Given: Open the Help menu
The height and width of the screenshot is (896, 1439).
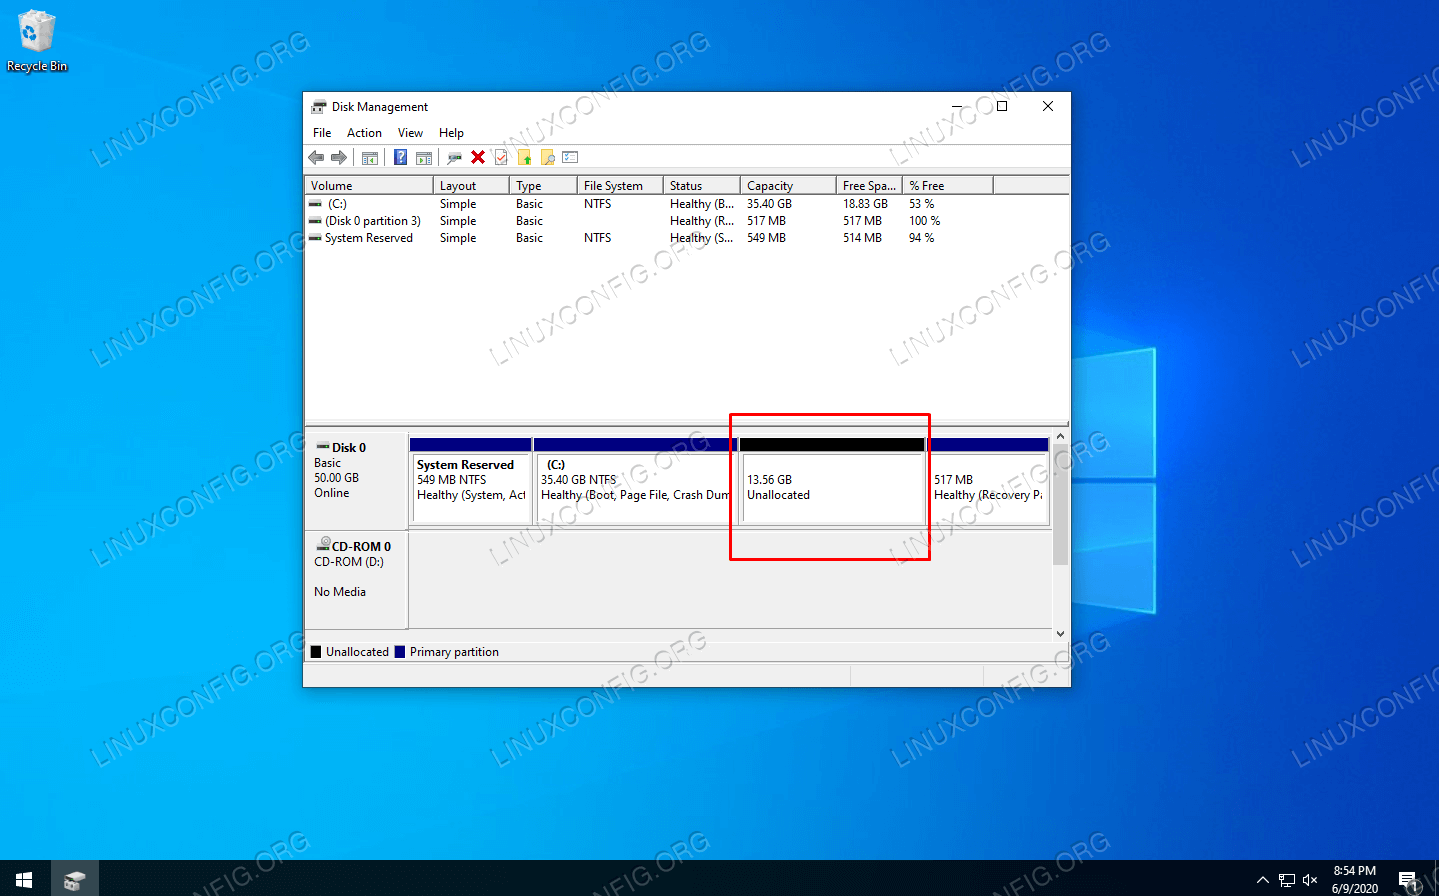Looking at the screenshot, I should point(451,132).
